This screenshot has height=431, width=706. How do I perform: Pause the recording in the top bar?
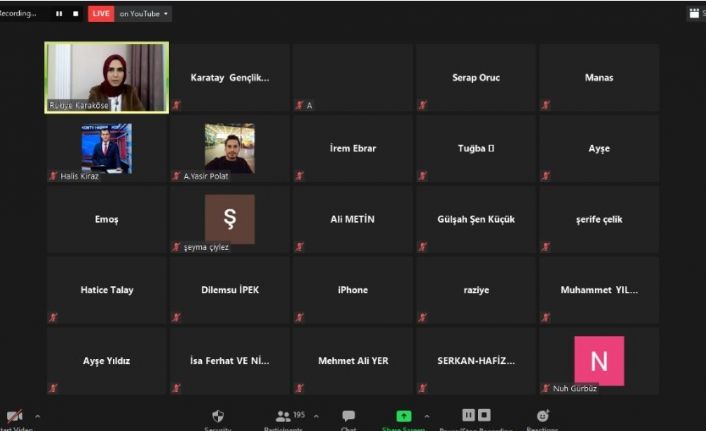(59, 14)
